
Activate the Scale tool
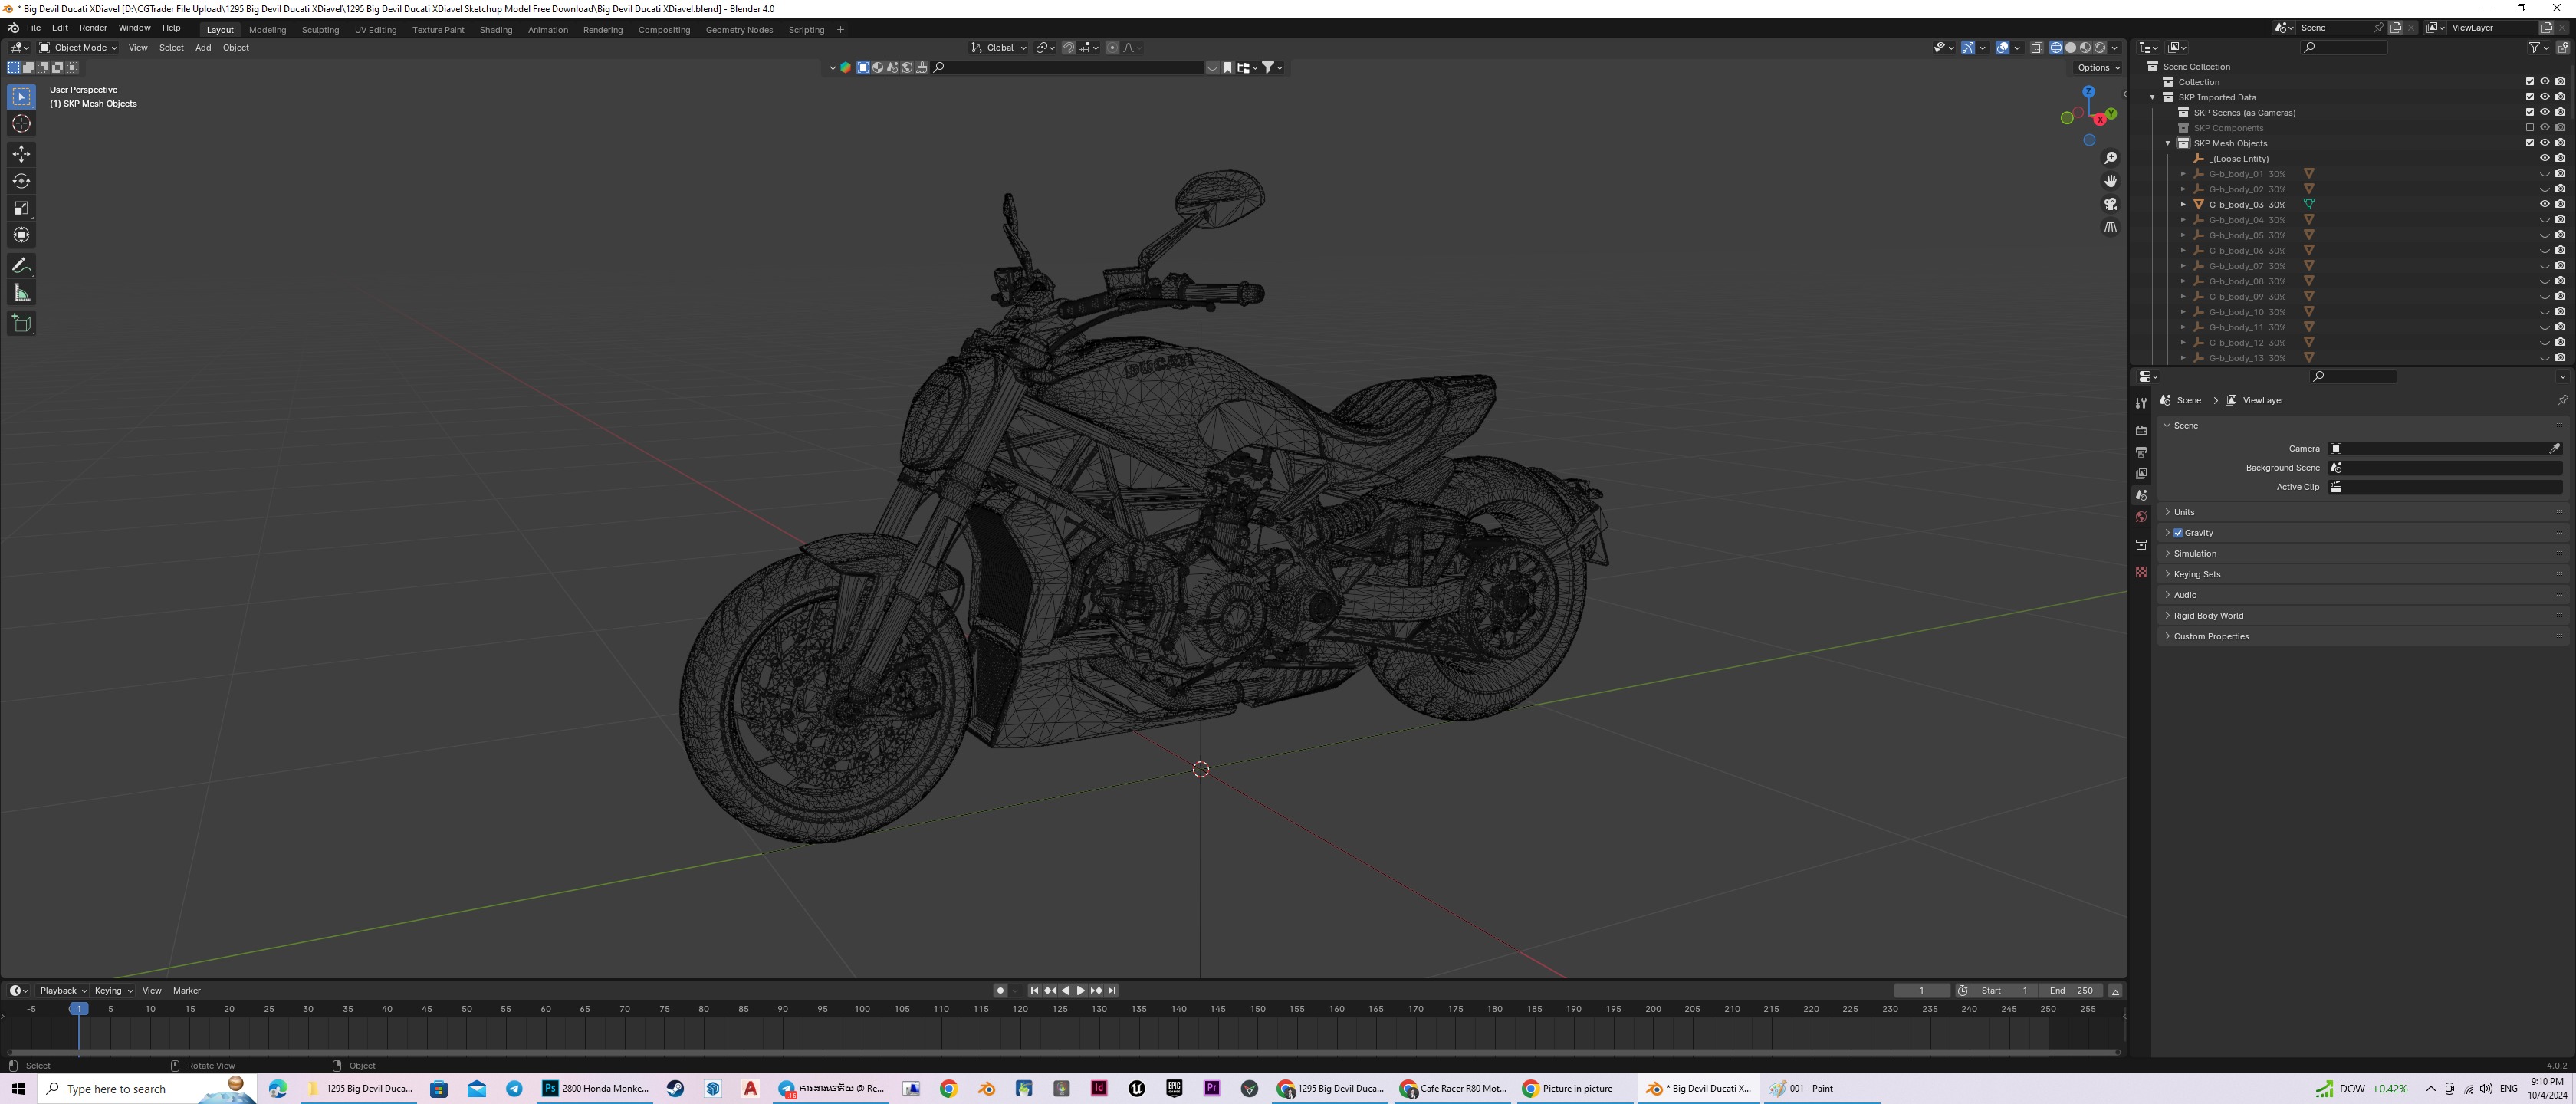pyautogui.click(x=21, y=208)
